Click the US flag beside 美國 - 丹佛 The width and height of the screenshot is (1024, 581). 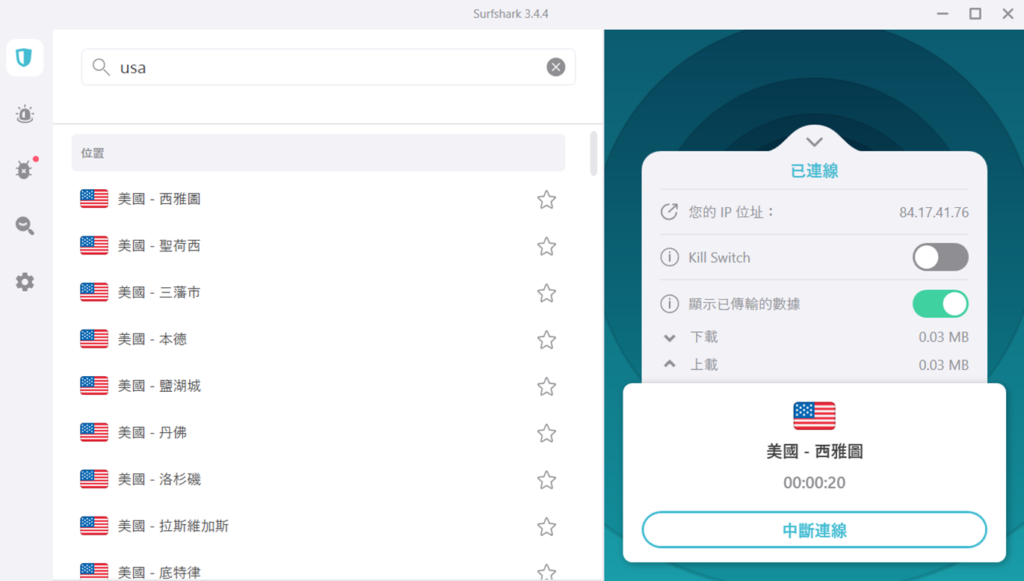(x=94, y=432)
